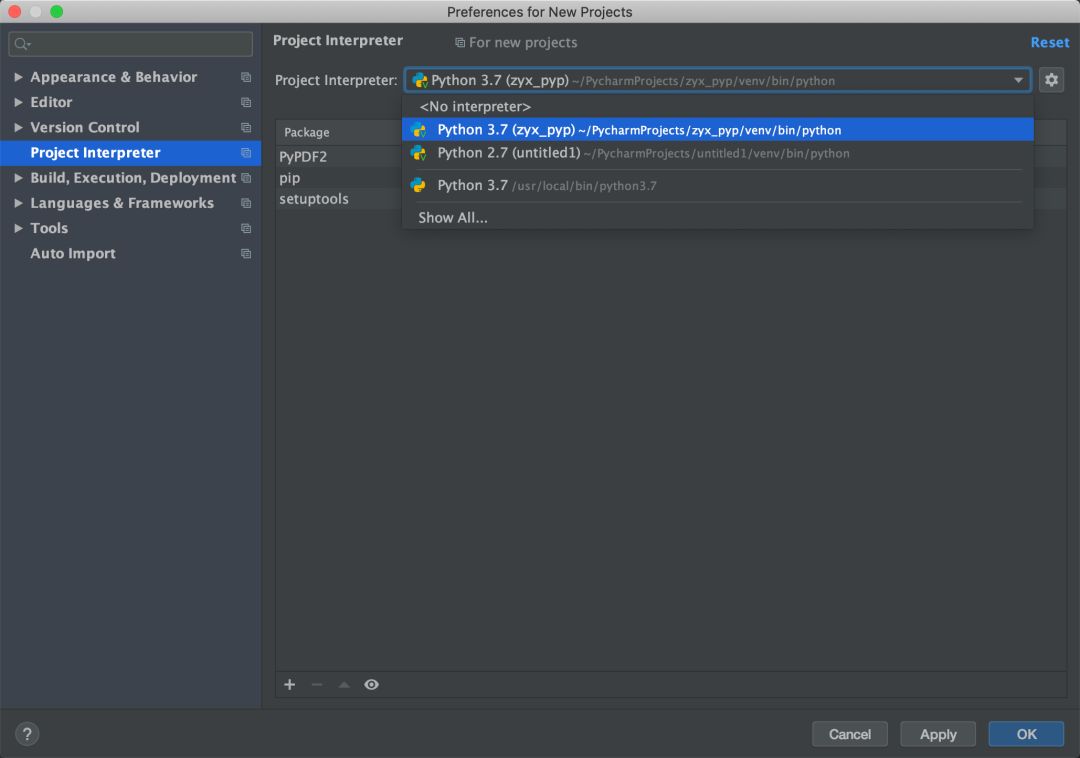Upgrade package with up arrow icon
The image size is (1080, 758).
pyautogui.click(x=344, y=684)
